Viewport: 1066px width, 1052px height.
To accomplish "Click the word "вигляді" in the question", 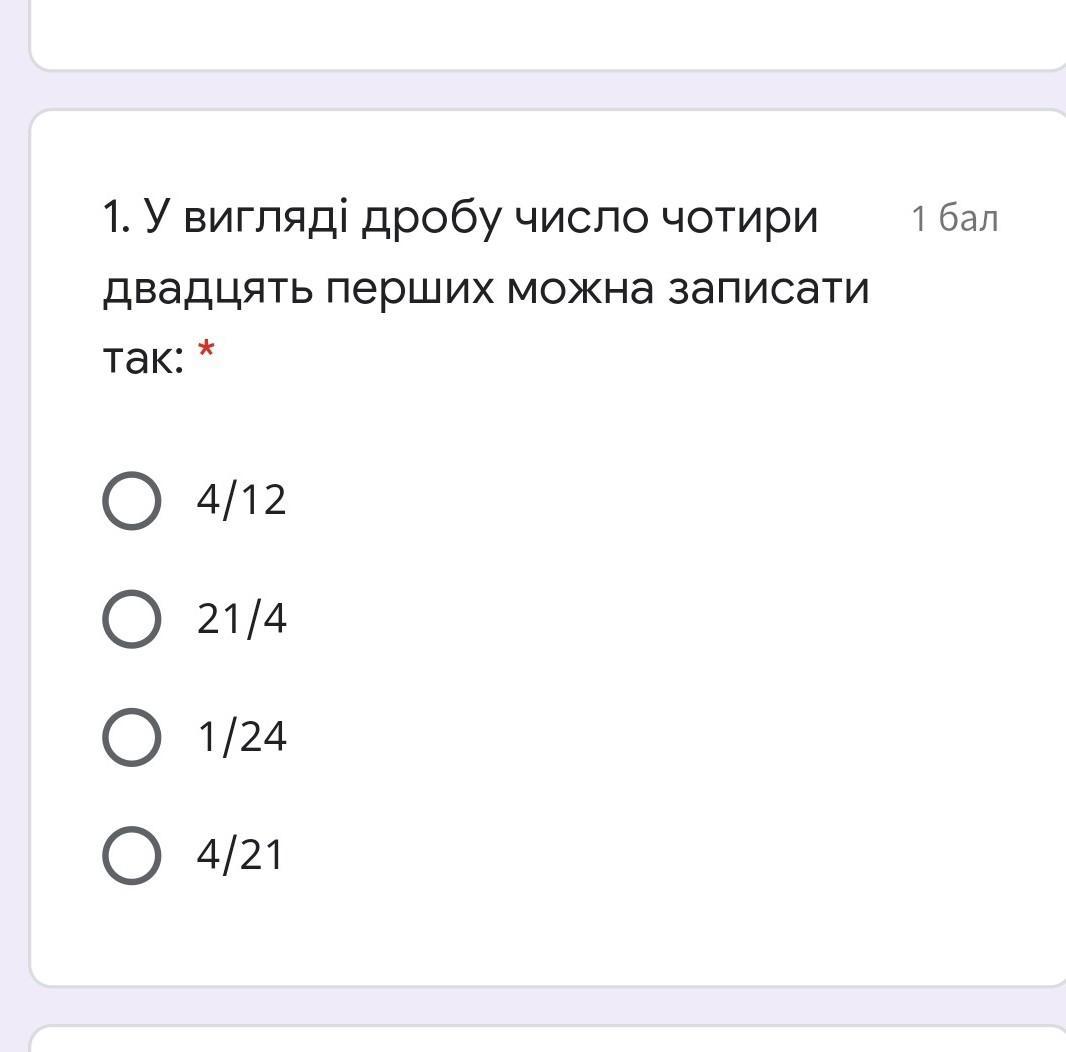I will pyautogui.click(x=247, y=219).
